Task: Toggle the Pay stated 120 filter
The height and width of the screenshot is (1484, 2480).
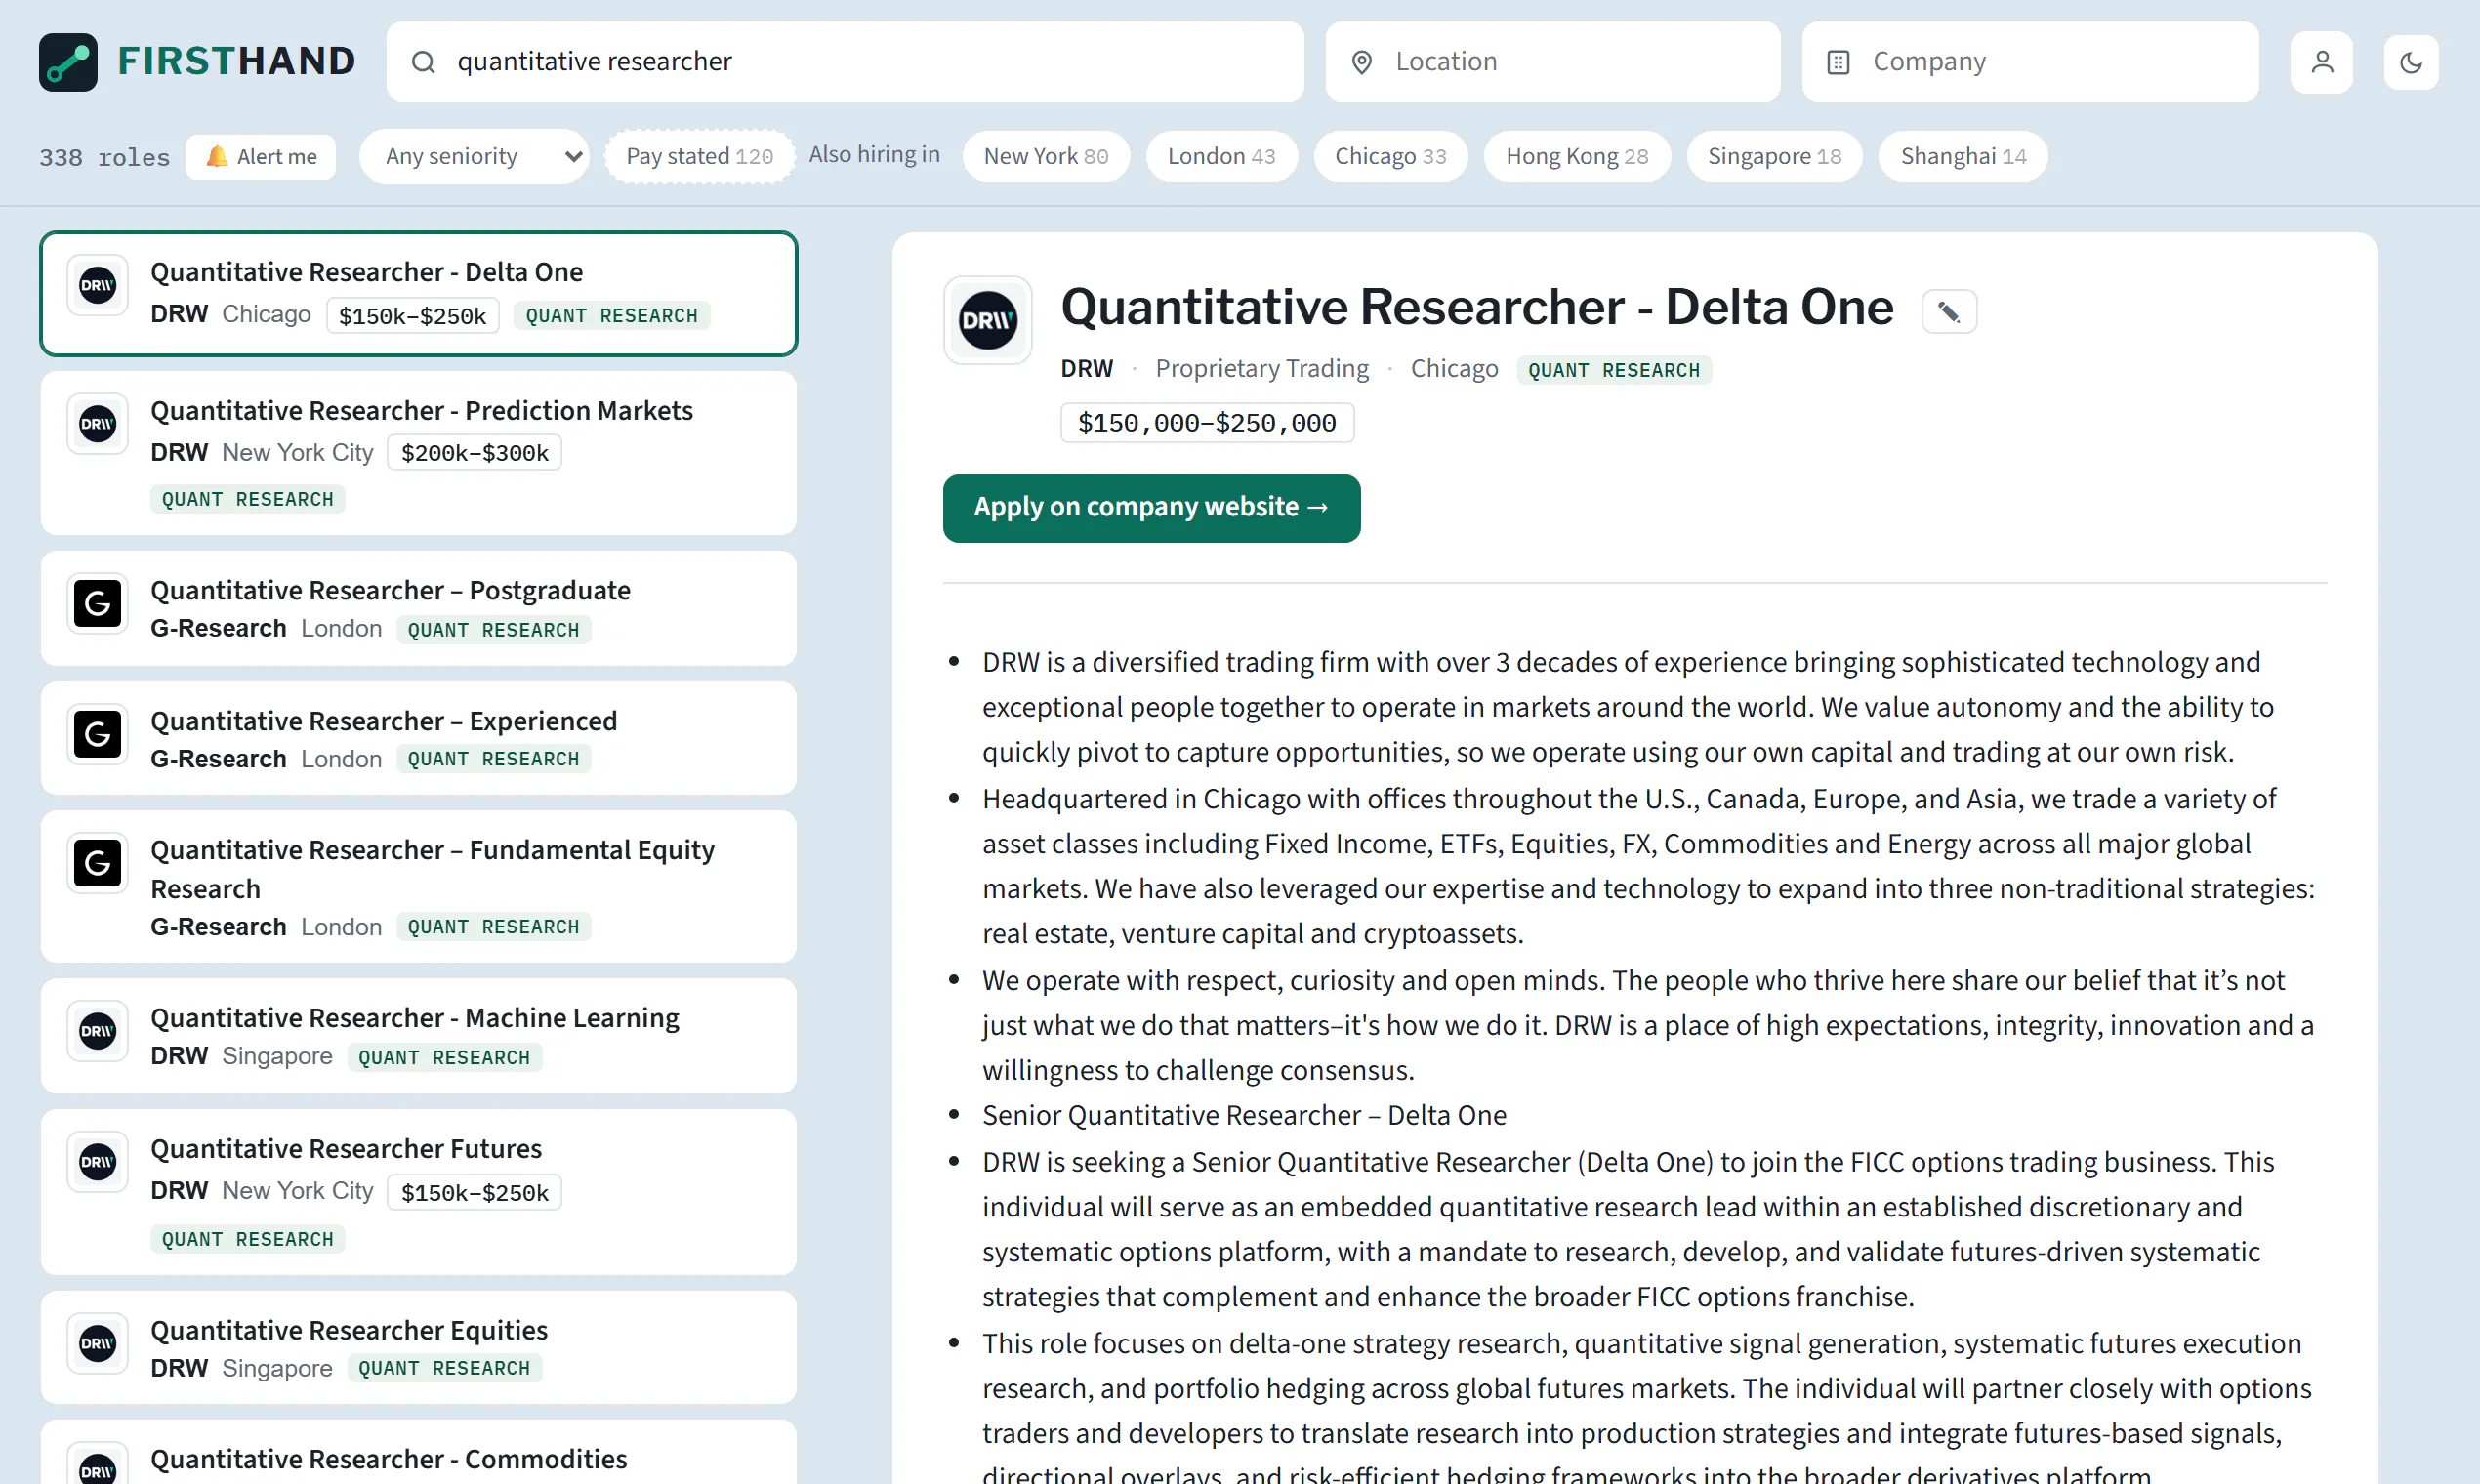Action: 699,156
